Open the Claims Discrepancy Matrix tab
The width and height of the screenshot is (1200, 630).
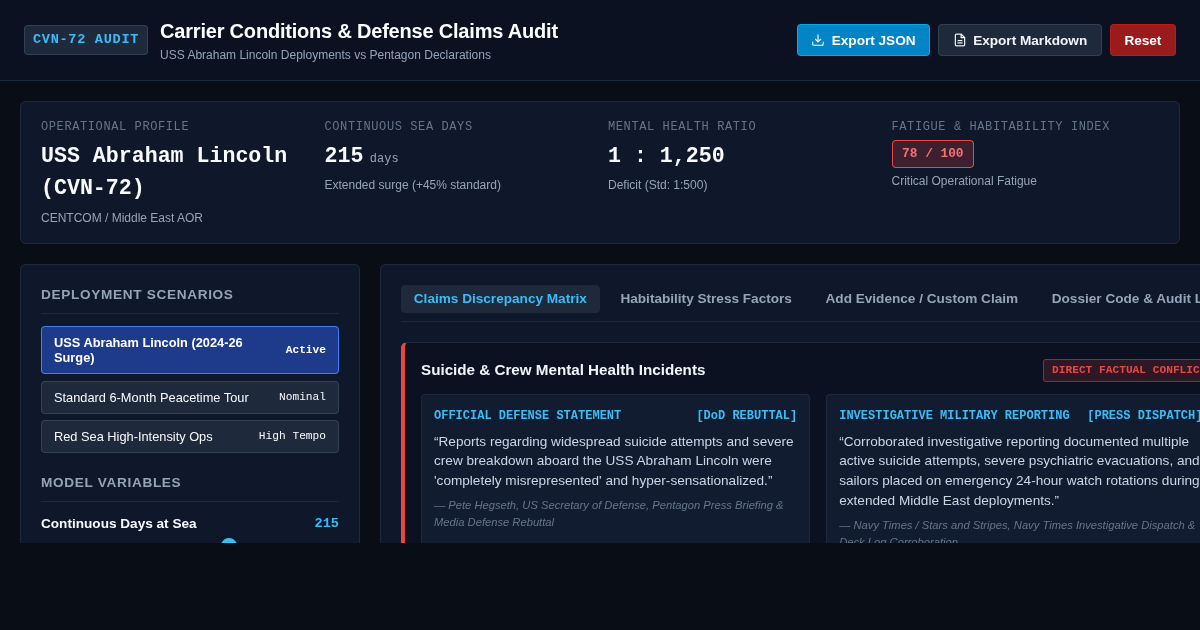pos(500,299)
